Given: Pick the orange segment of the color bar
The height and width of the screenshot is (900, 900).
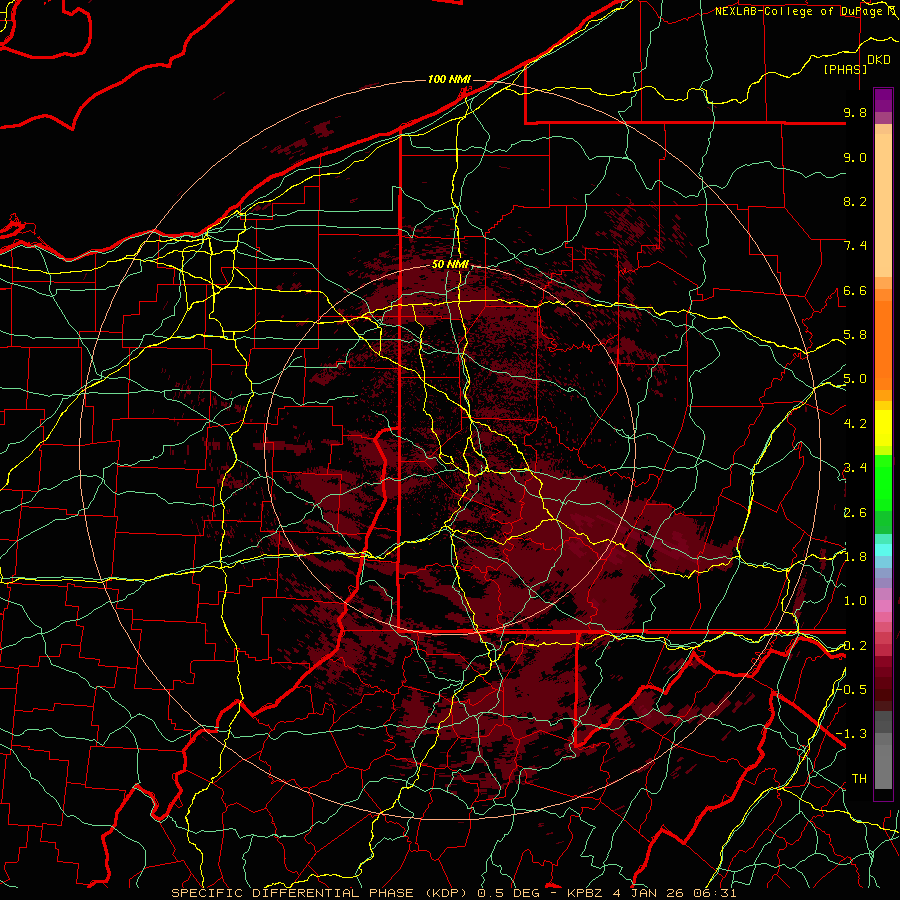Looking at the screenshot, I should click(x=883, y=345).
